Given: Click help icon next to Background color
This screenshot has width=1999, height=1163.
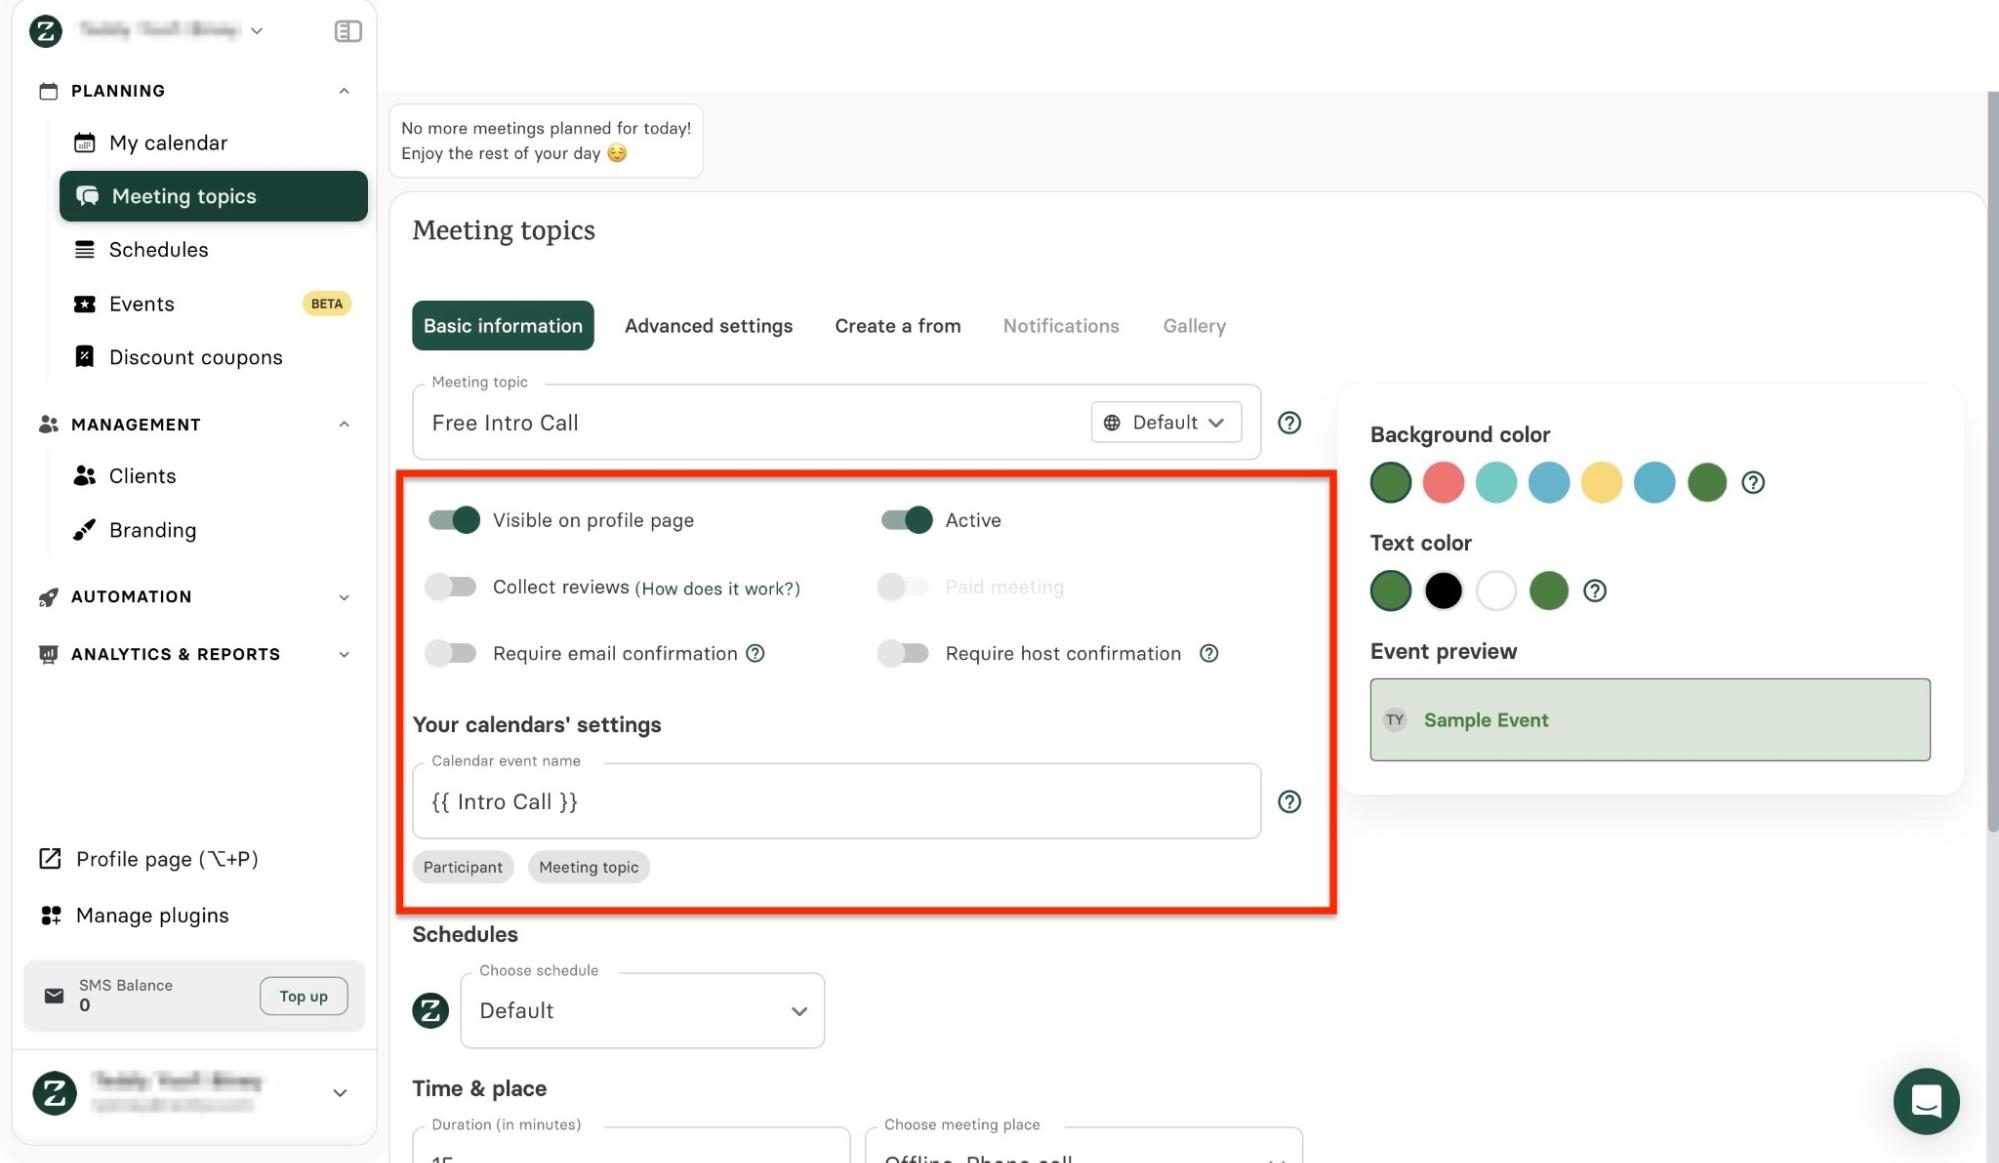Looking at the screenshot, I should [1752, 483].
